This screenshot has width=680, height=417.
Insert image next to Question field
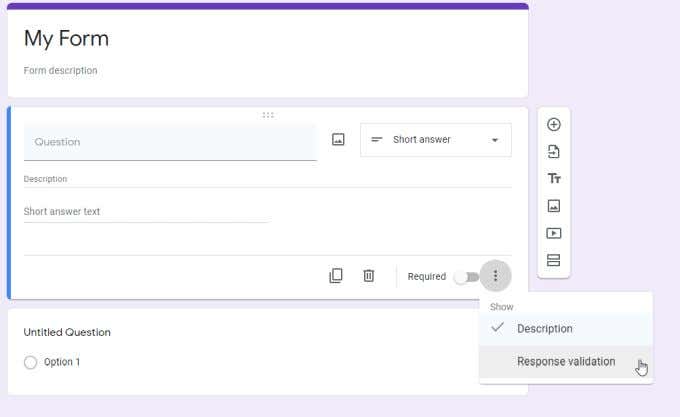click(x=338, y=140)
